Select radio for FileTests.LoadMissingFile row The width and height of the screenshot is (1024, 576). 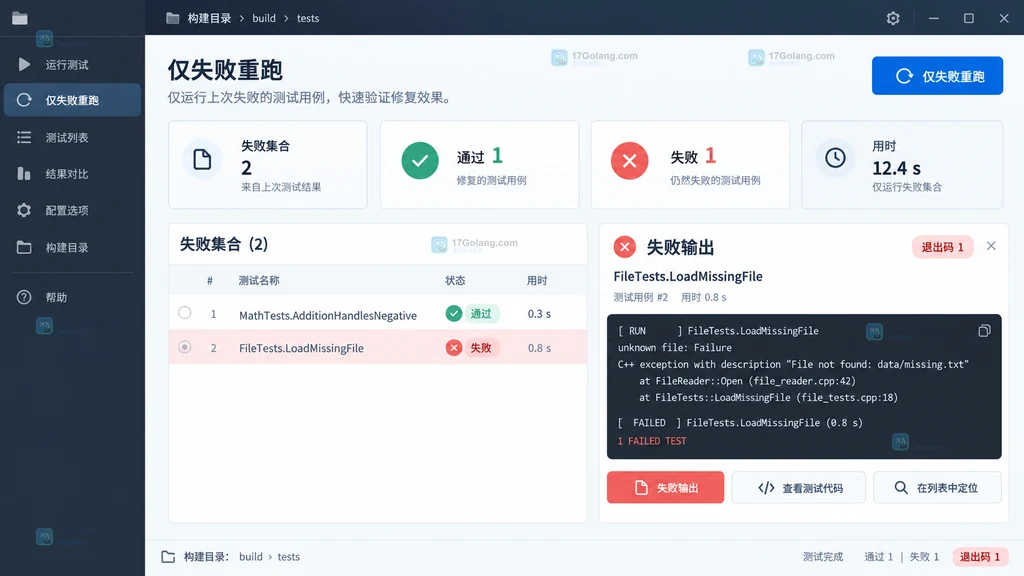pos(185,347)
